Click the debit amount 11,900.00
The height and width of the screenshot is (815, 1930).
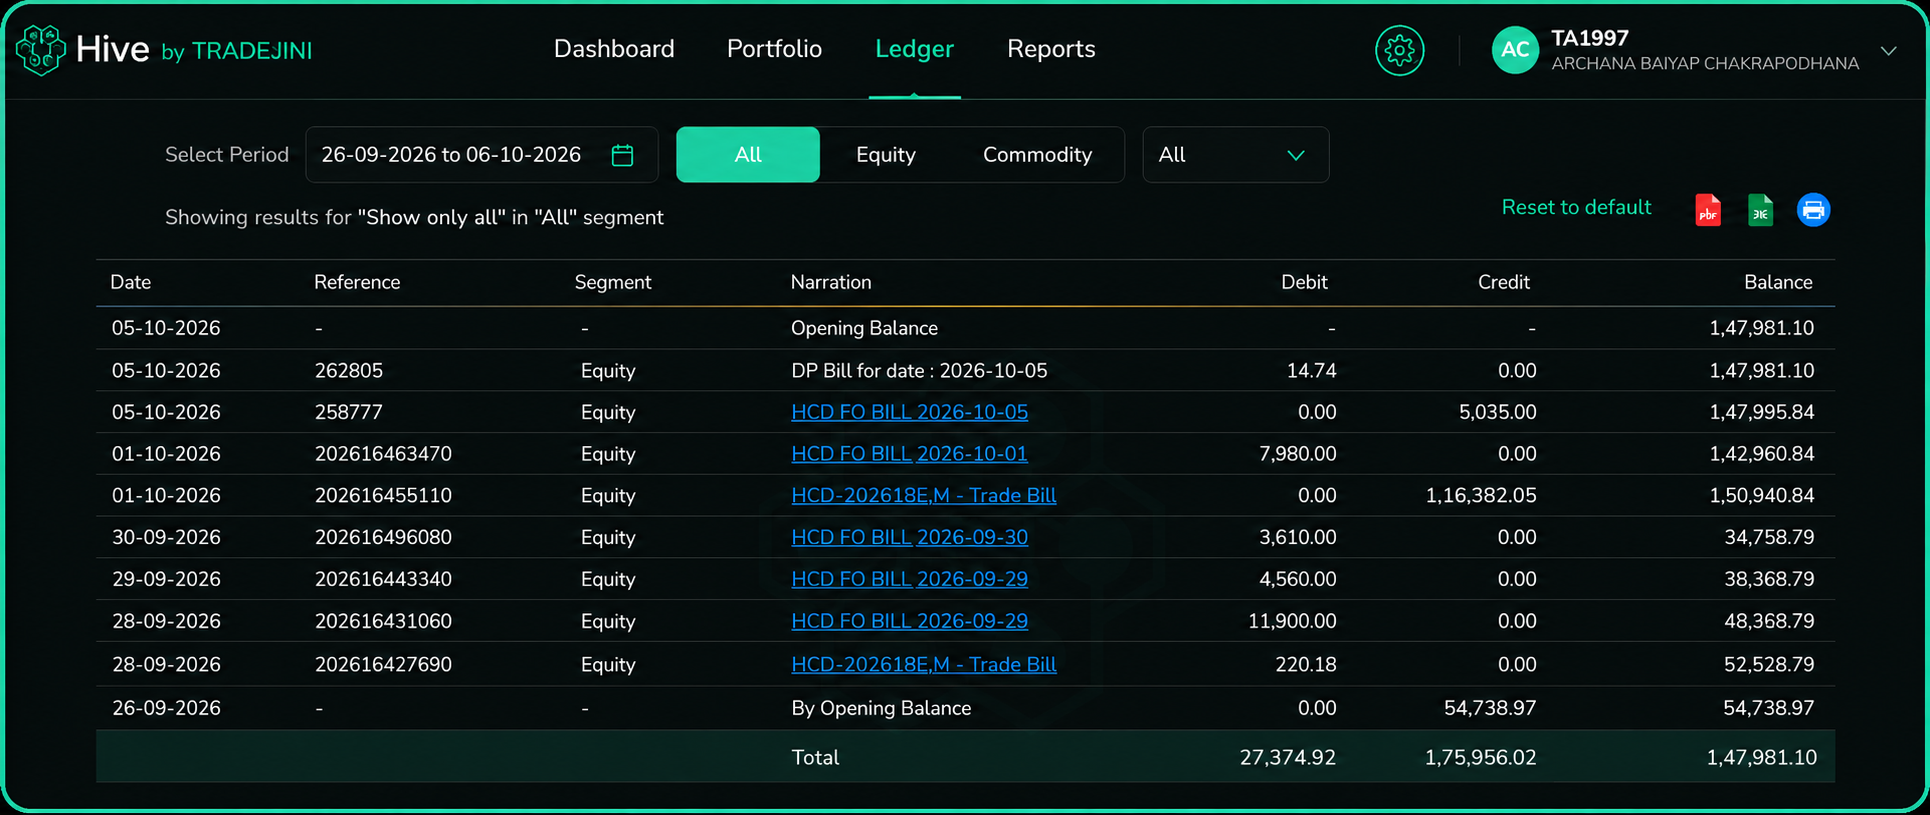click(x=1292, y=622)
